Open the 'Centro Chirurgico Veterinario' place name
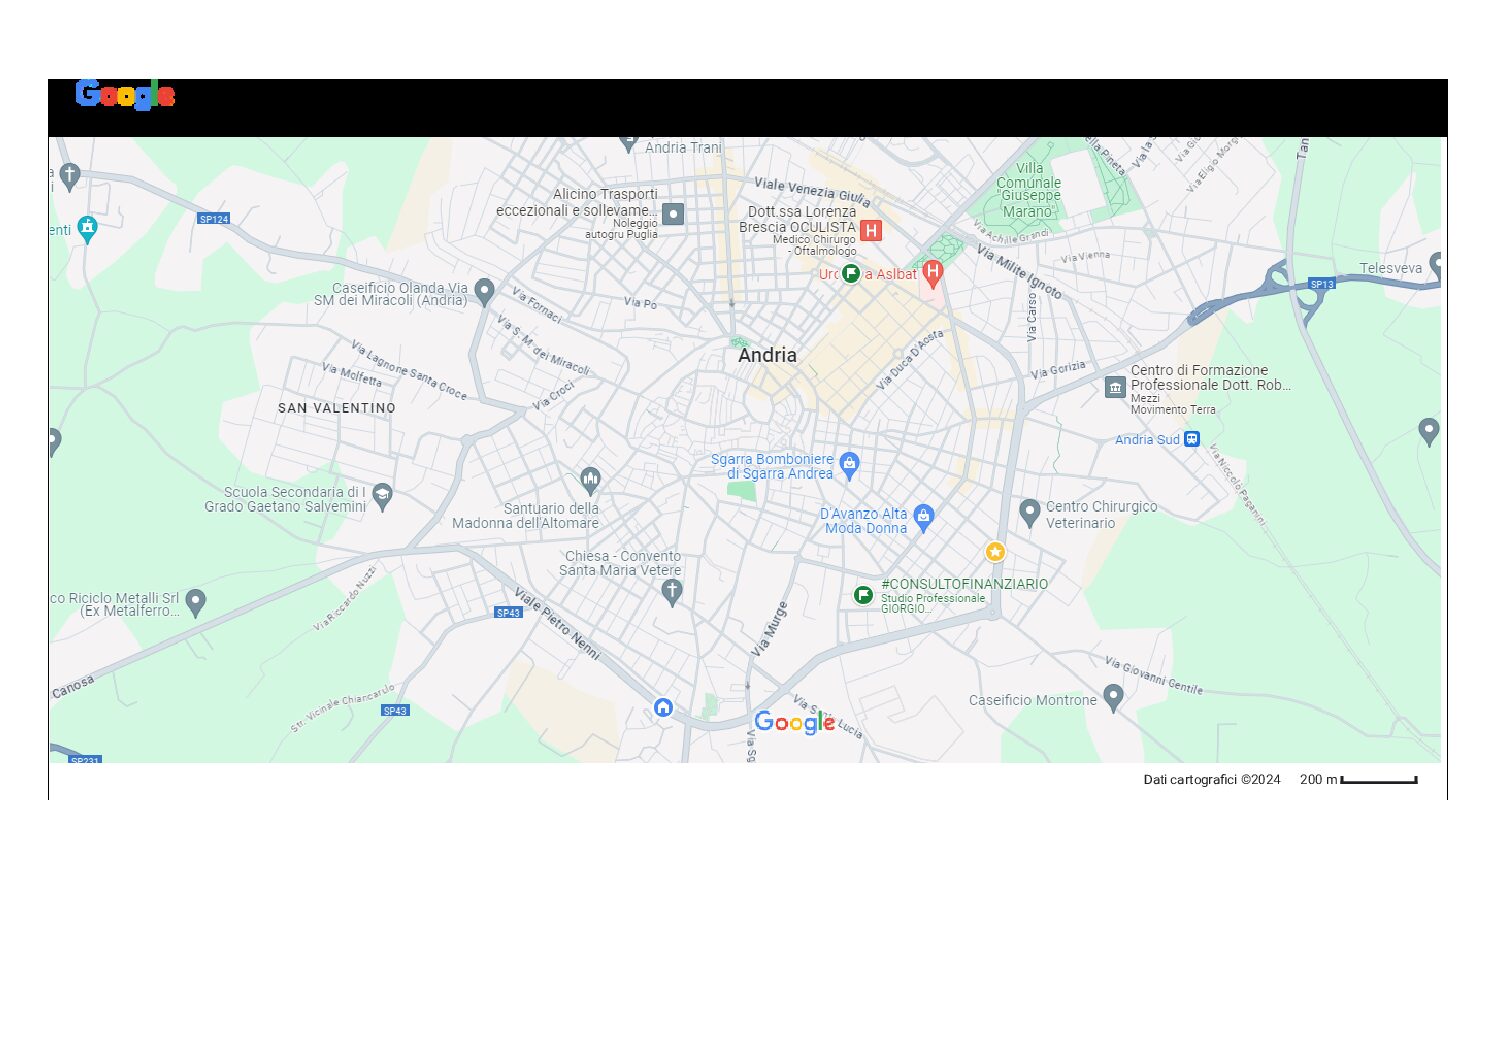 point(1102,515)
